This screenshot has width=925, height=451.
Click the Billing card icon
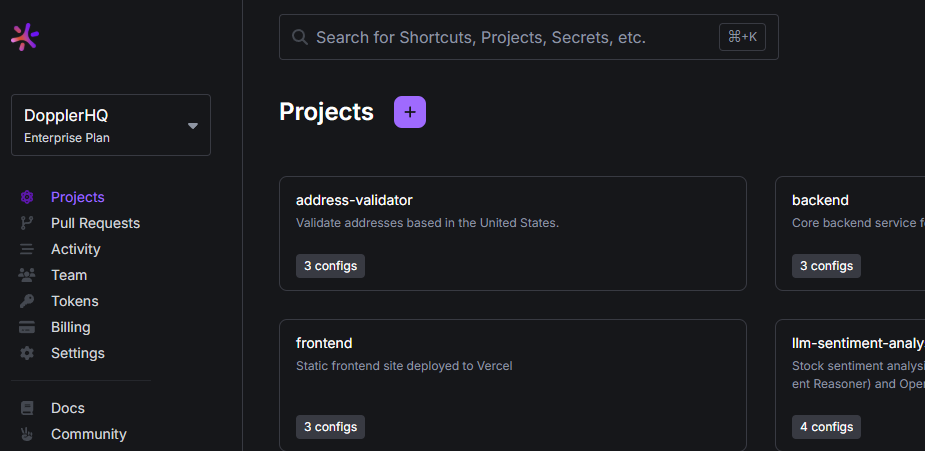[x=27, y=327]
